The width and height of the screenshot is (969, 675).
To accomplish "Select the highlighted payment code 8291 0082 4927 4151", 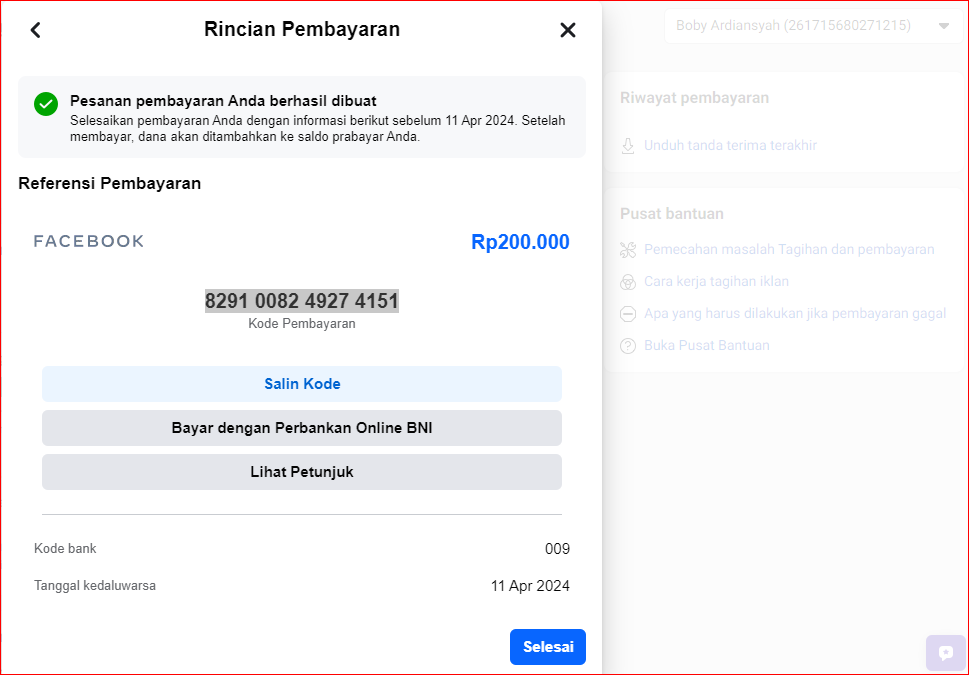I will pos(302,301).
